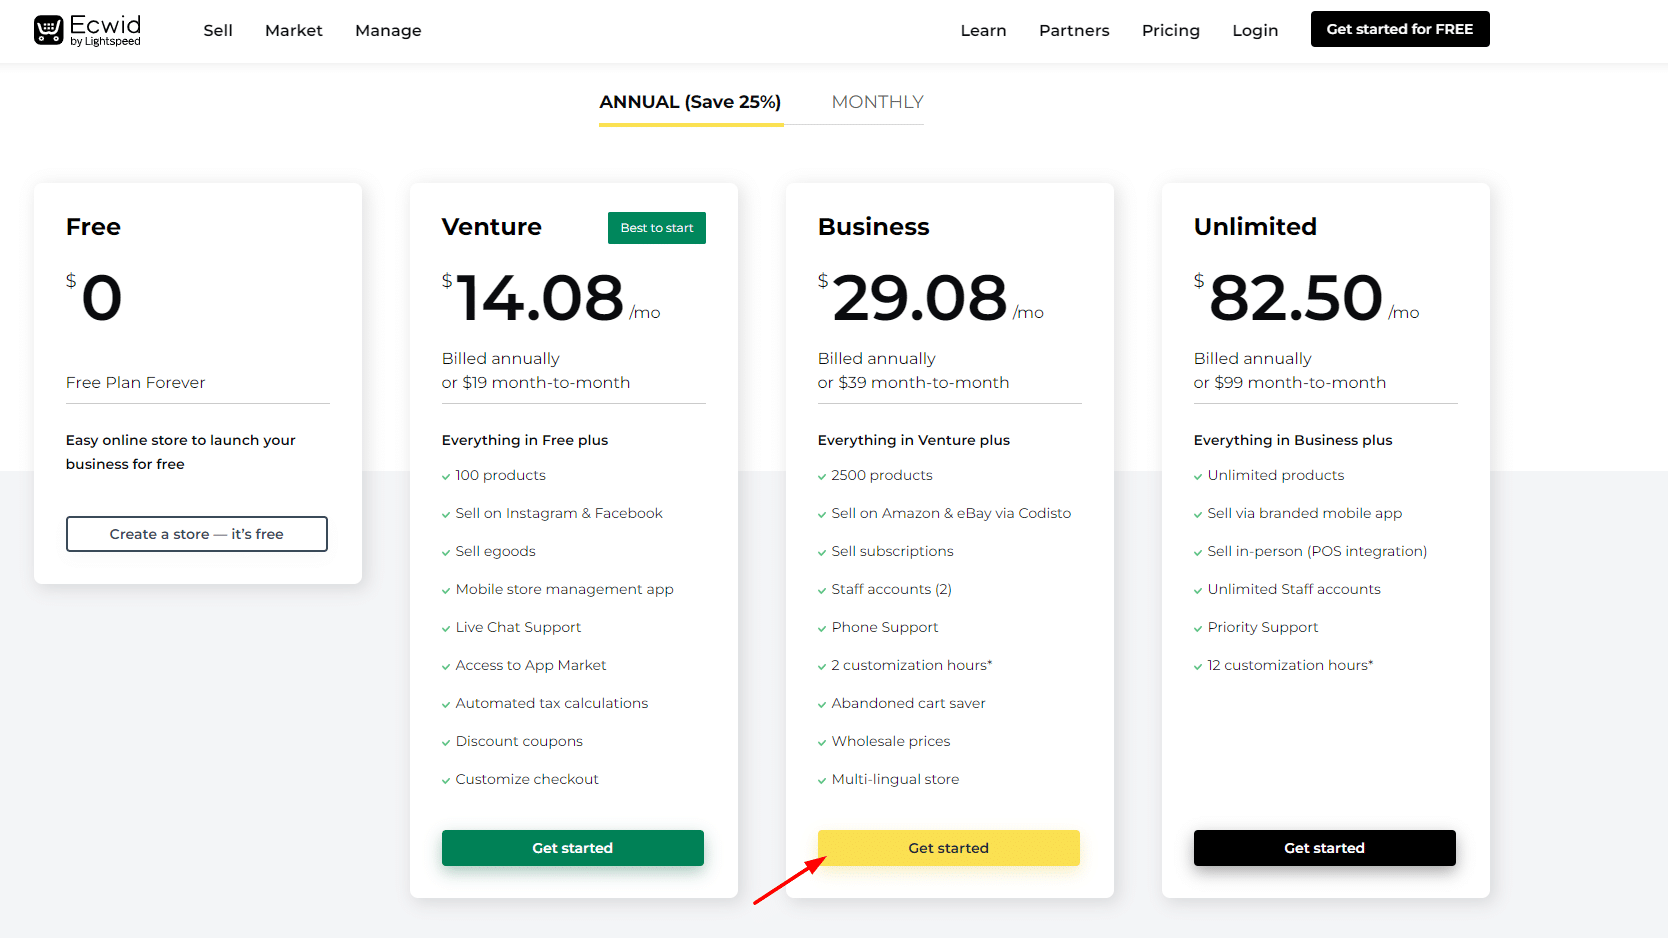Click the Ecwid shopping cart logo
This screenshot has height=938, width=1668.
coord(48,30)
